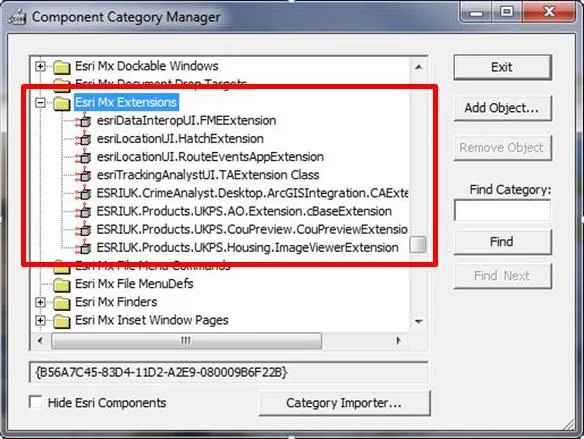Click the horizontal scrollbar left arrow
584x439 pixels.
pyautogui.click(x=40, y=340)
